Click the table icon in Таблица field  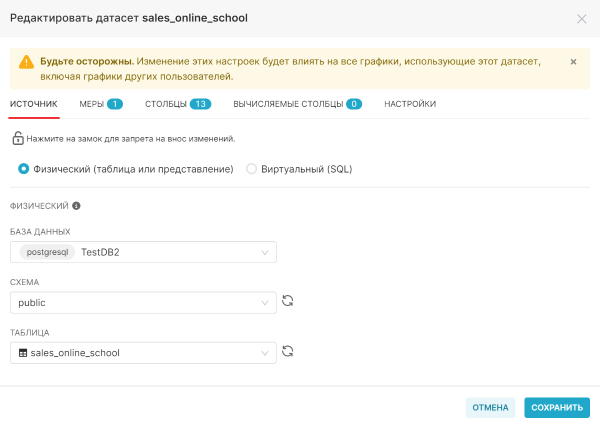[x=23, y=353]
